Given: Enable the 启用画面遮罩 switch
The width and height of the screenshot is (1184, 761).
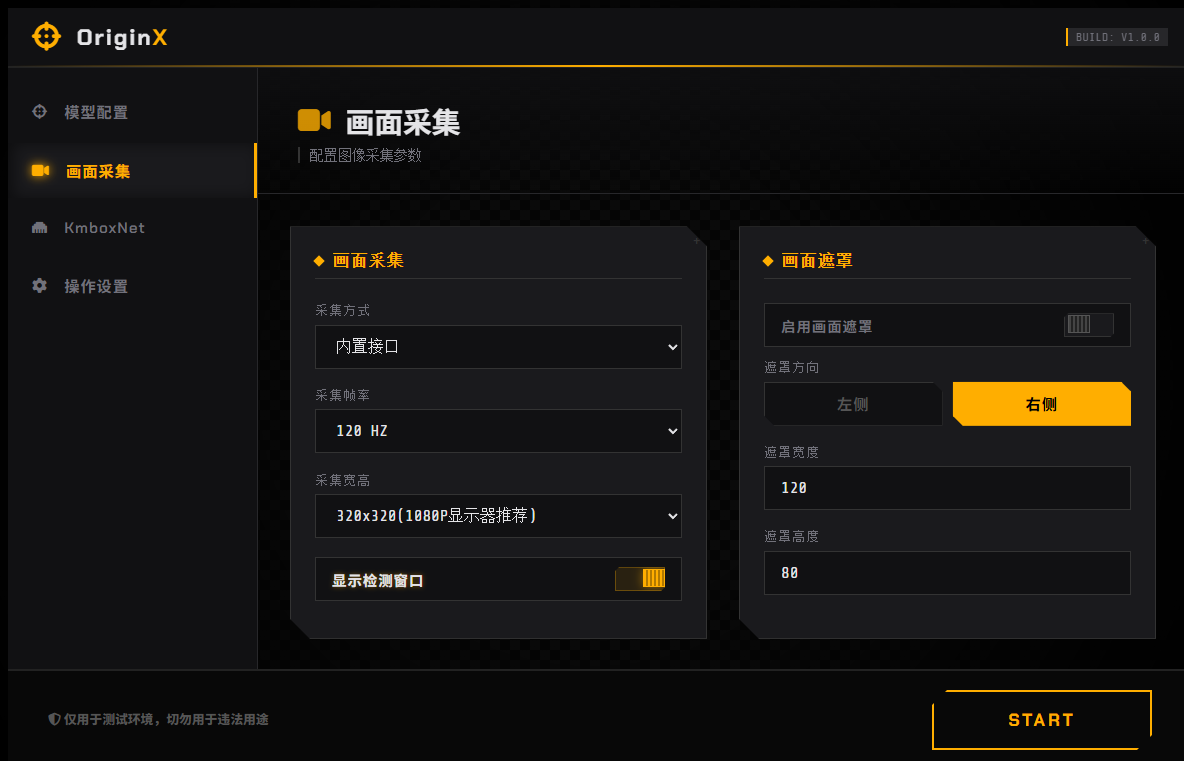Looking at the screenshot, I should tap(1088, 324).
